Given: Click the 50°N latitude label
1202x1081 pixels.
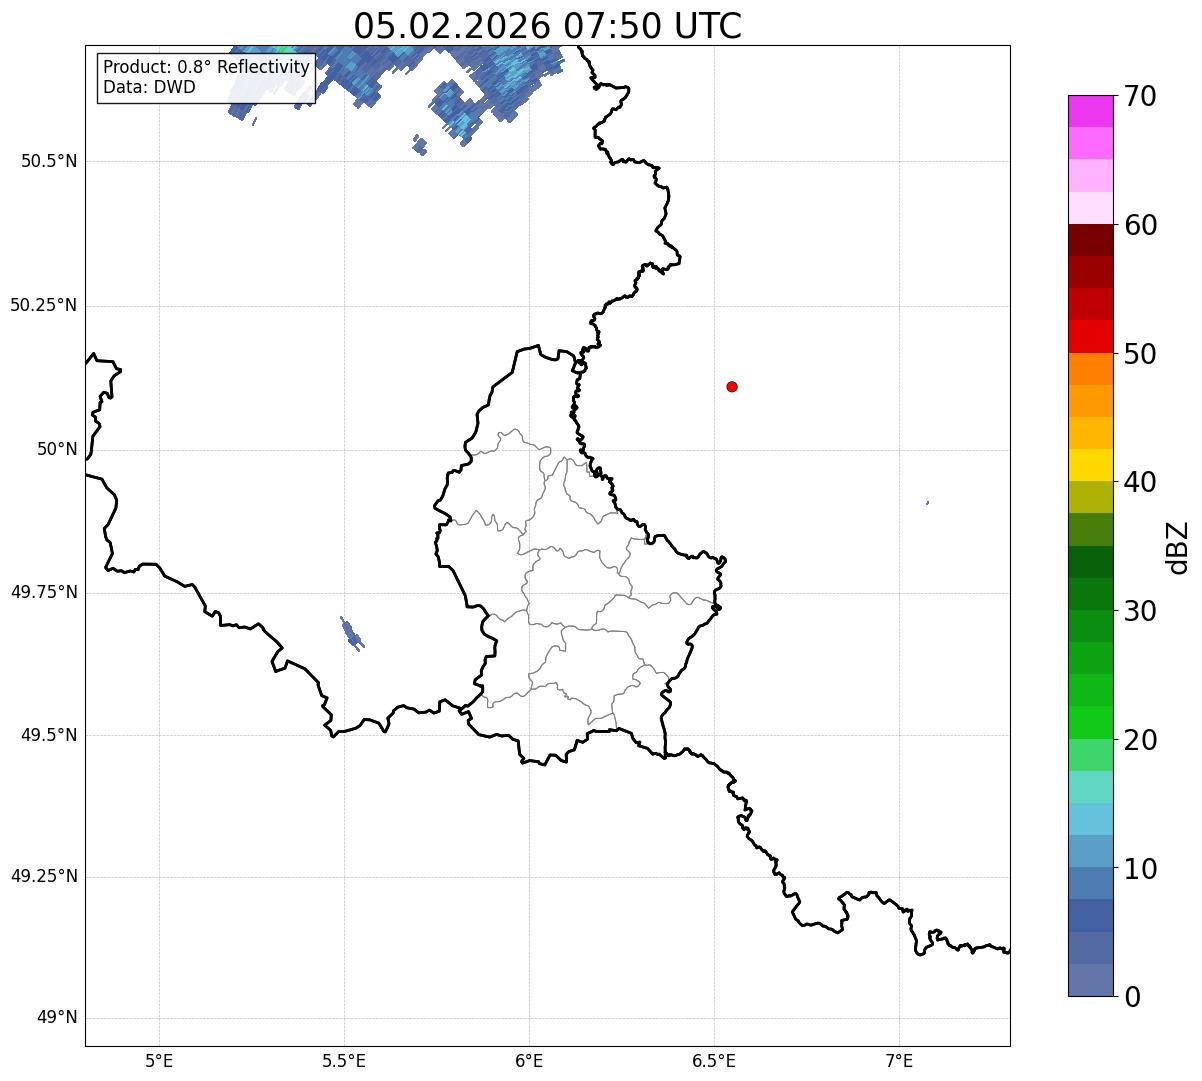Looking at the screenshot, I should tap(58, 449).
